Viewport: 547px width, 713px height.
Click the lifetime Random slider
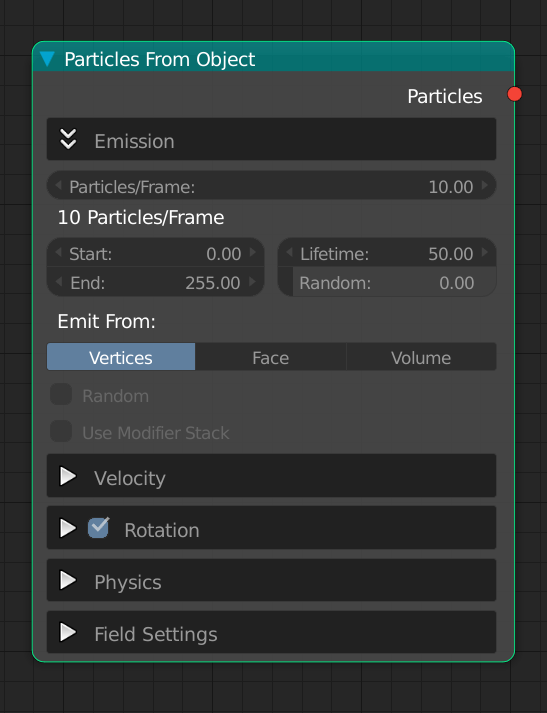(387, 282)
